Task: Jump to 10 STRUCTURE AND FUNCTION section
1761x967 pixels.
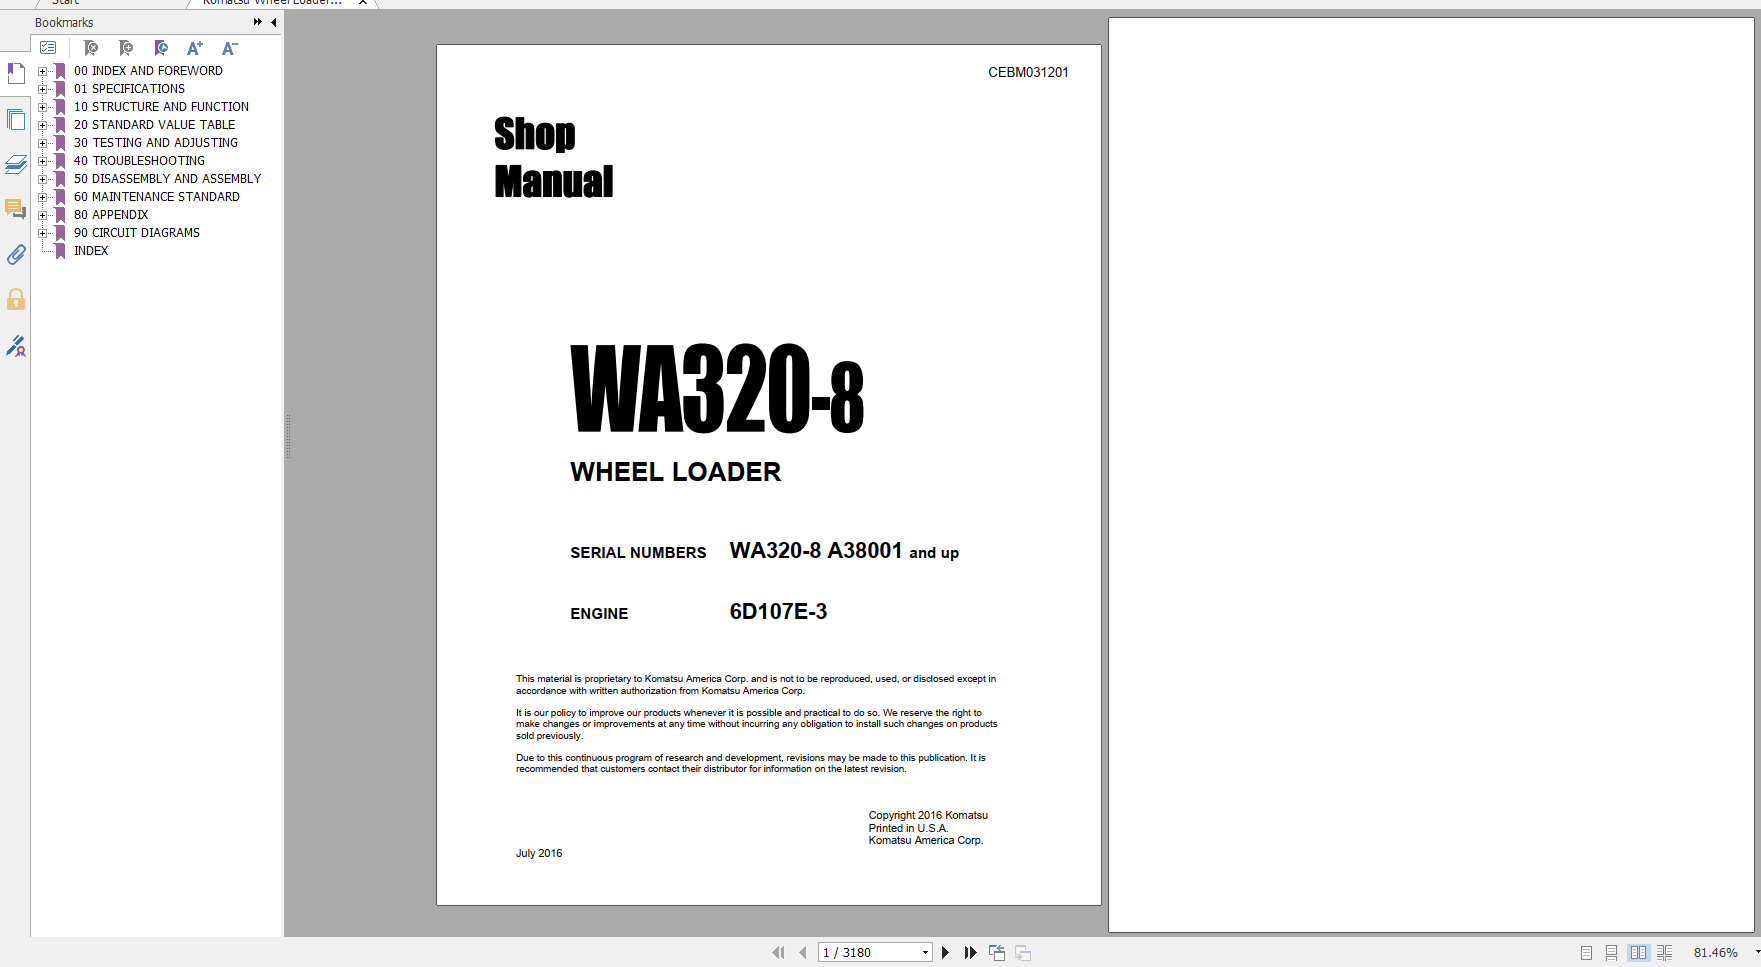Action: tap(161, 107)
